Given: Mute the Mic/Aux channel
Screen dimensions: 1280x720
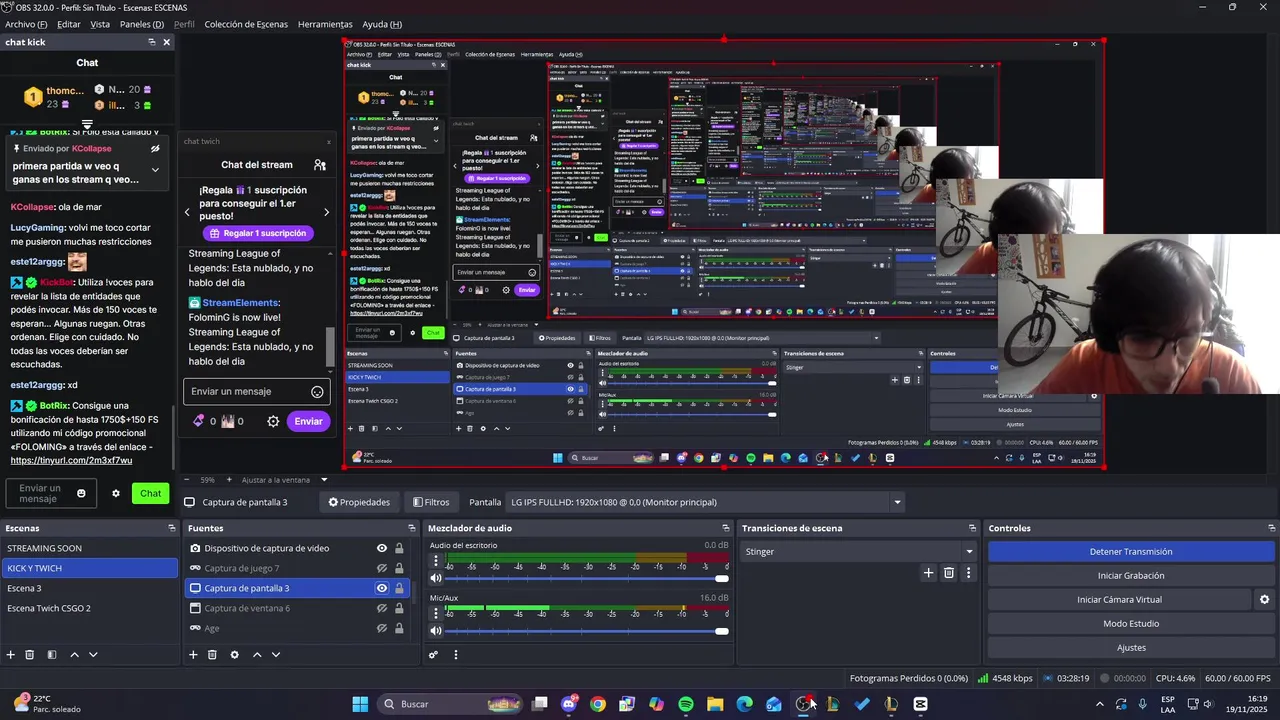Looking at the screenshot, I should [435, 631].
